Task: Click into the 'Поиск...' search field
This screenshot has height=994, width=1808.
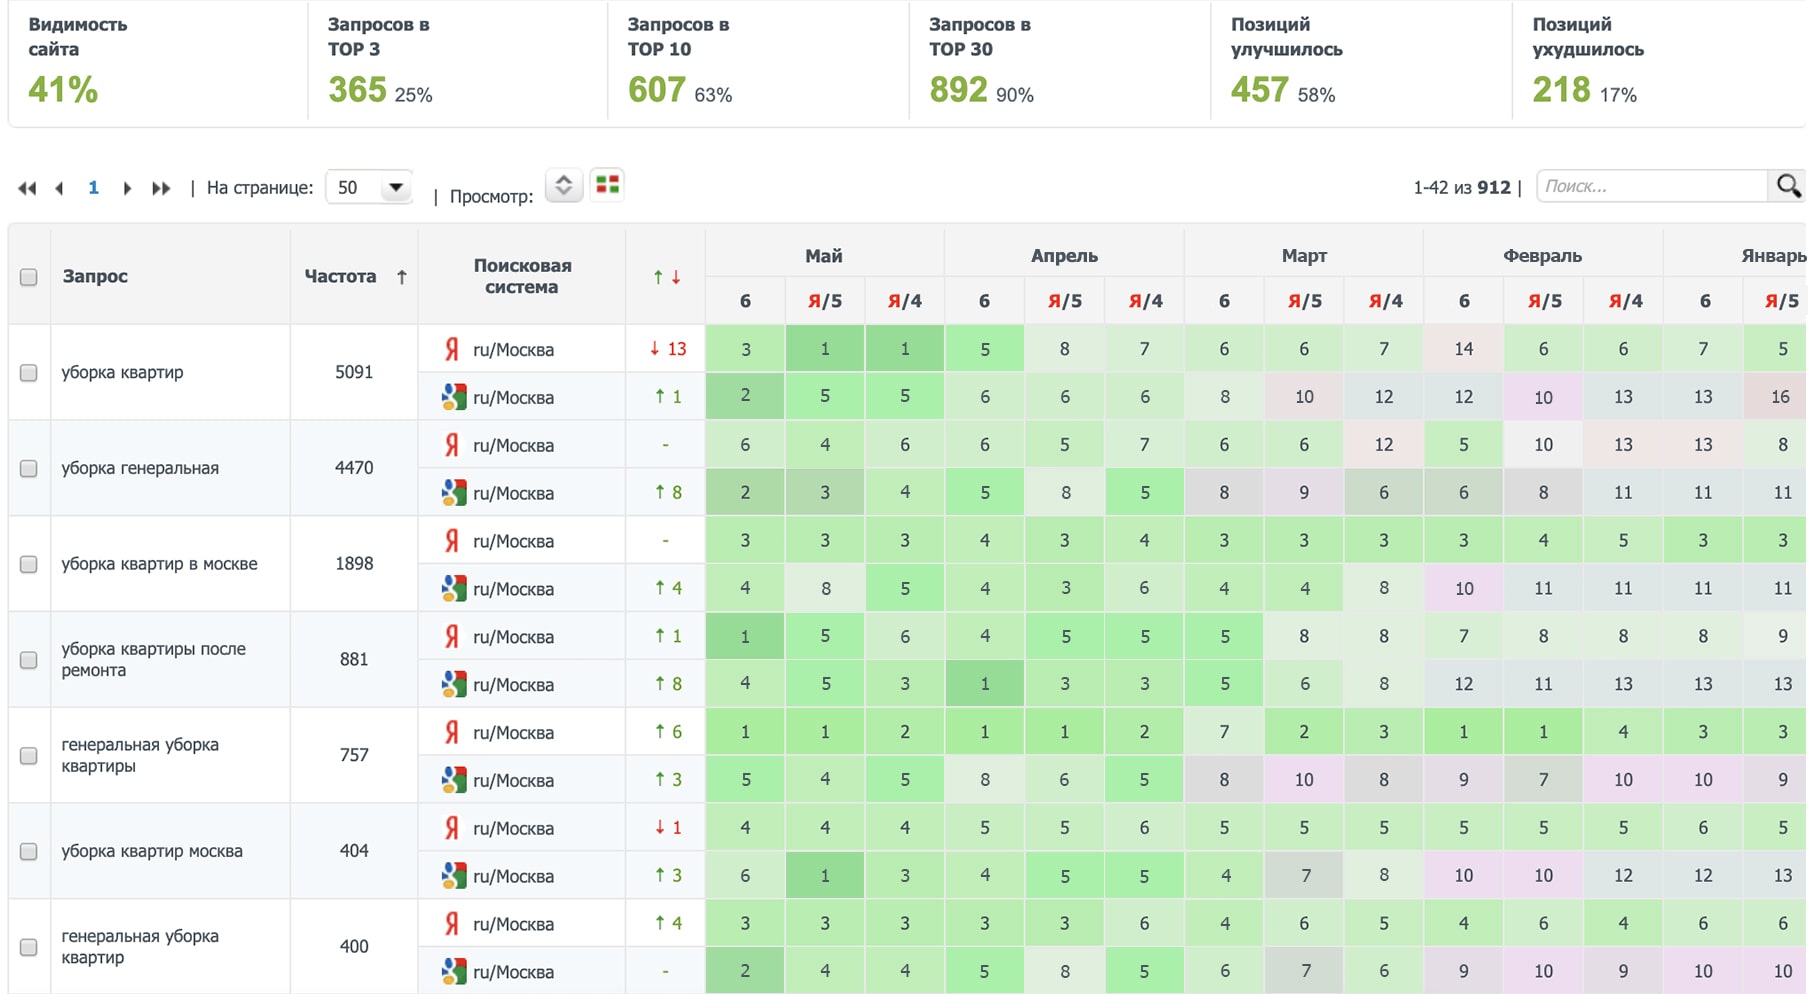Action: click(1650, 186)
